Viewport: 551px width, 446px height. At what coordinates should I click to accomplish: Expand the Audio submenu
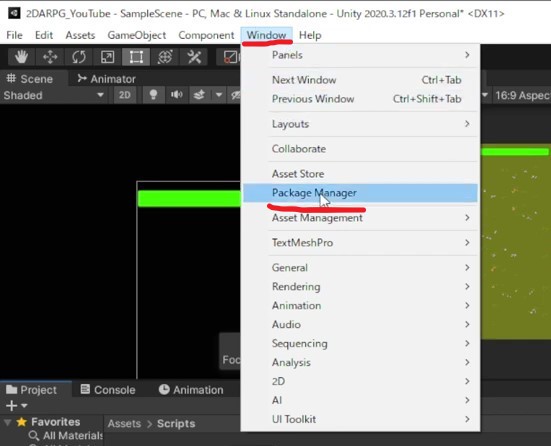(x=360, y=325)
